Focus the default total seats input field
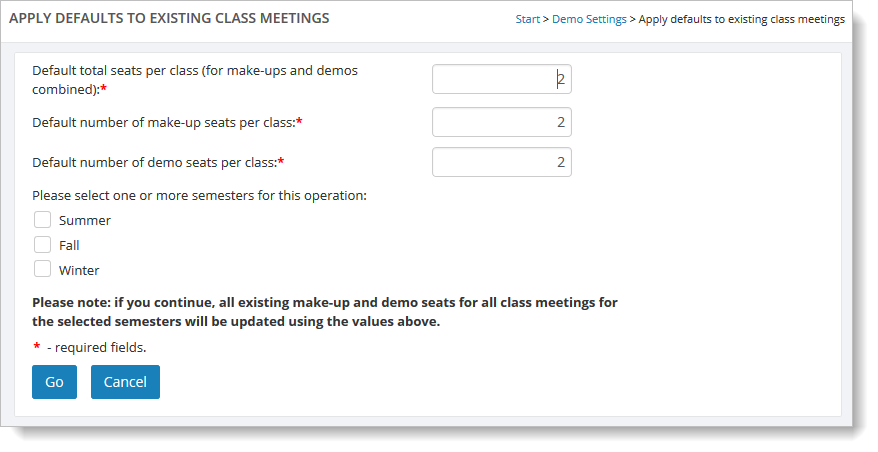 pos(502,79)
